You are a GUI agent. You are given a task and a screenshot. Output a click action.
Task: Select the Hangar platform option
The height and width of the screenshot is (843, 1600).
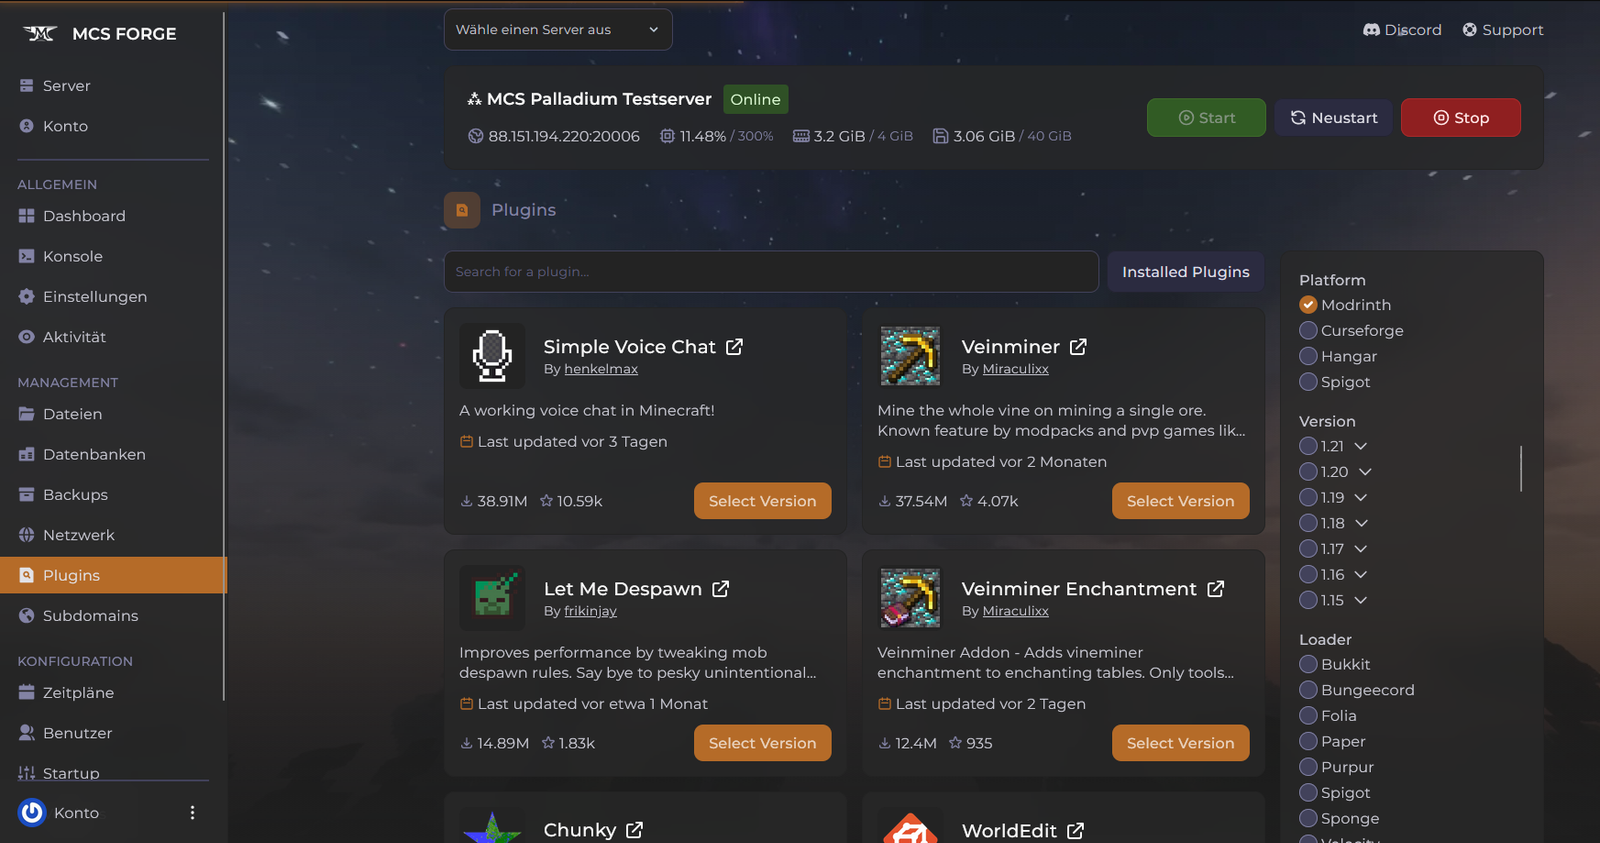coord(1308,356)
